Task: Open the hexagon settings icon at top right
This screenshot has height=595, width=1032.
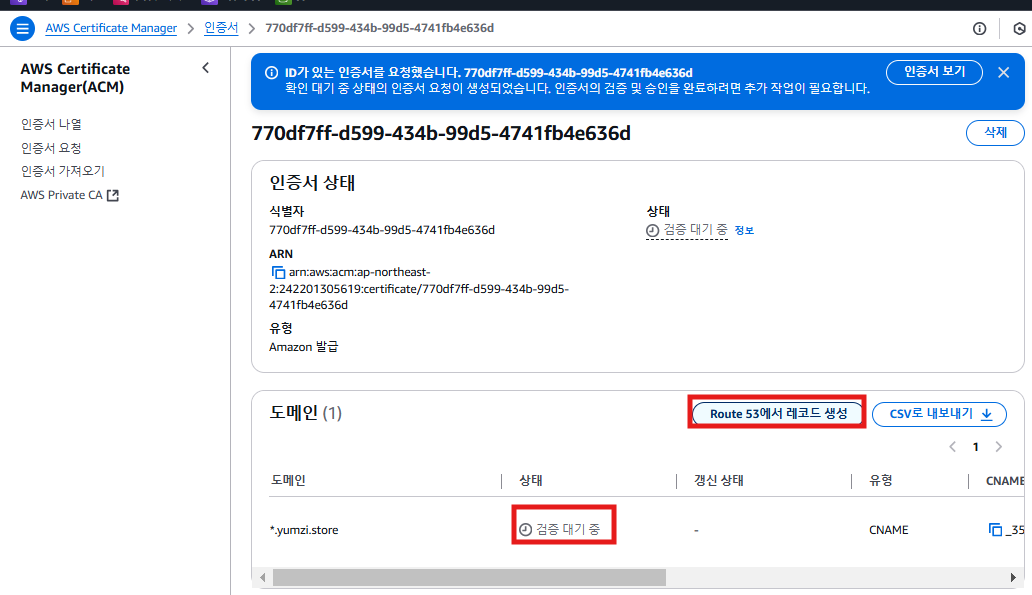Action: pos(1019,28)
